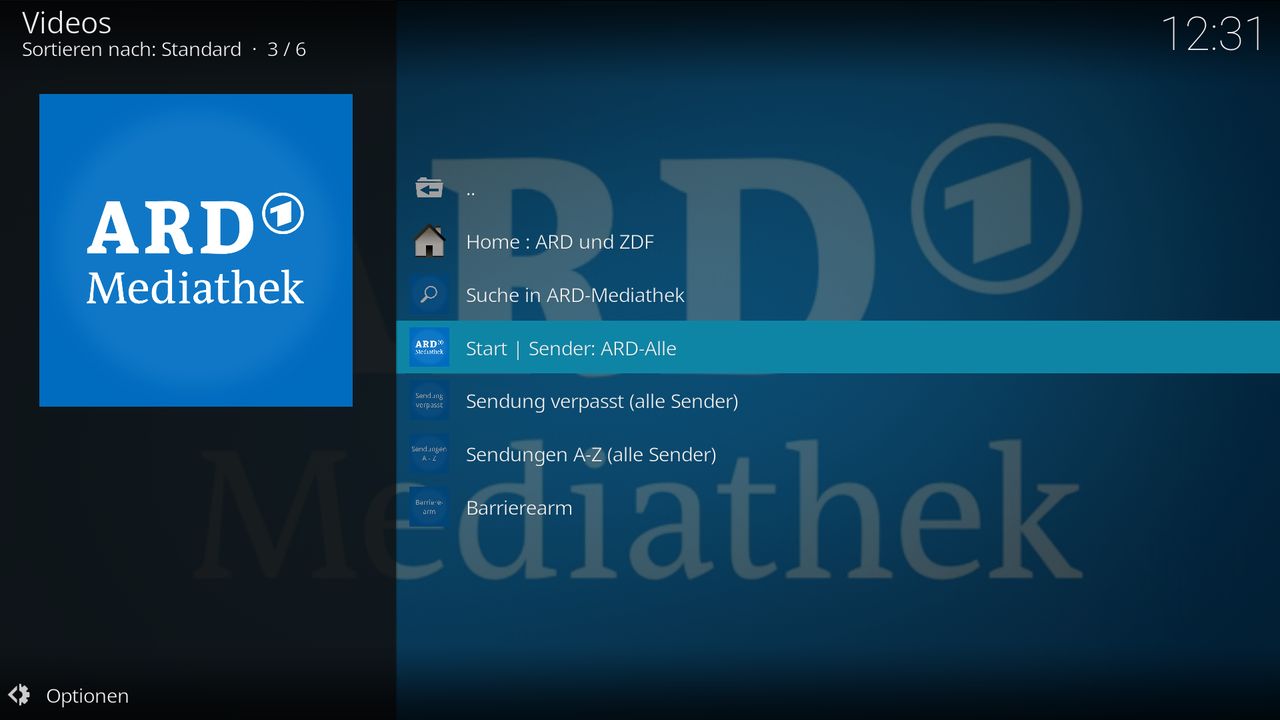Click the large ARD Mediathek thumbnail
This screenshot has width=1280, height=720.
click(x=196, y=250)
